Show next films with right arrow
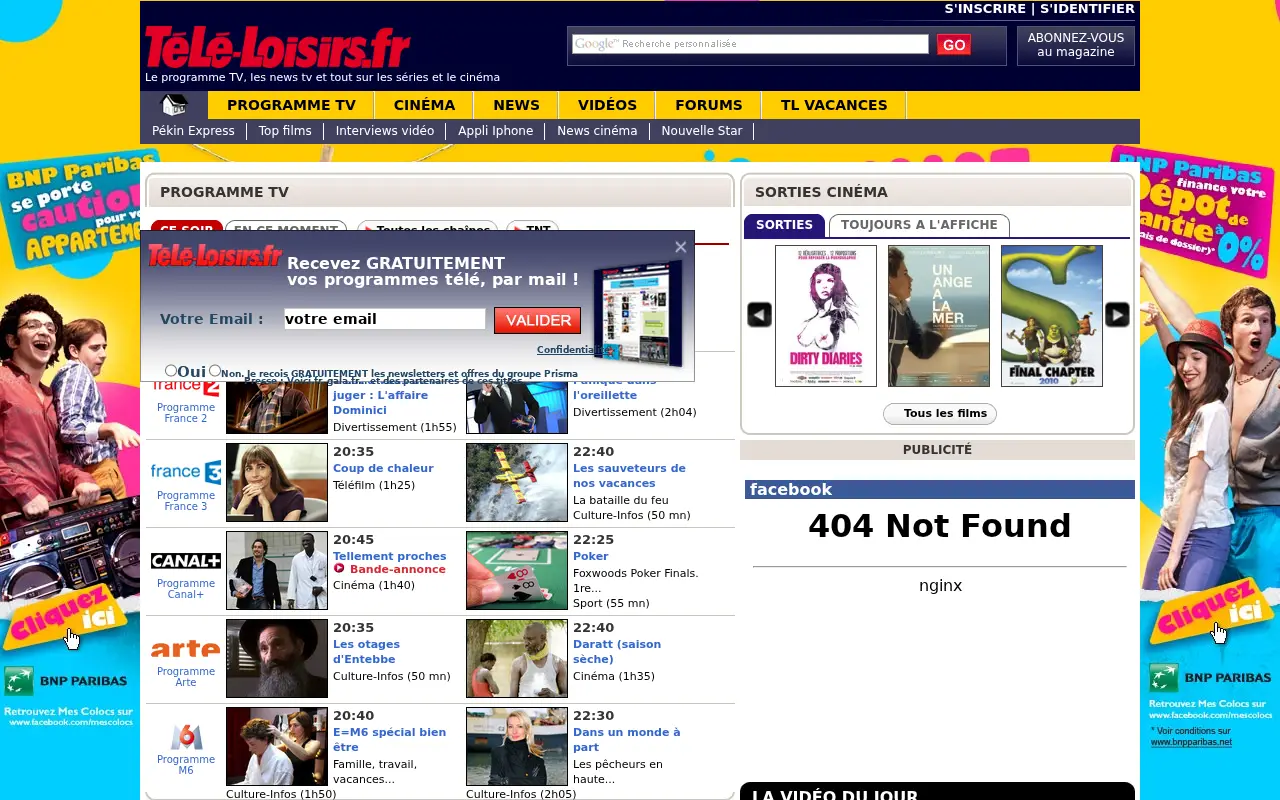 click(1117, 315)
